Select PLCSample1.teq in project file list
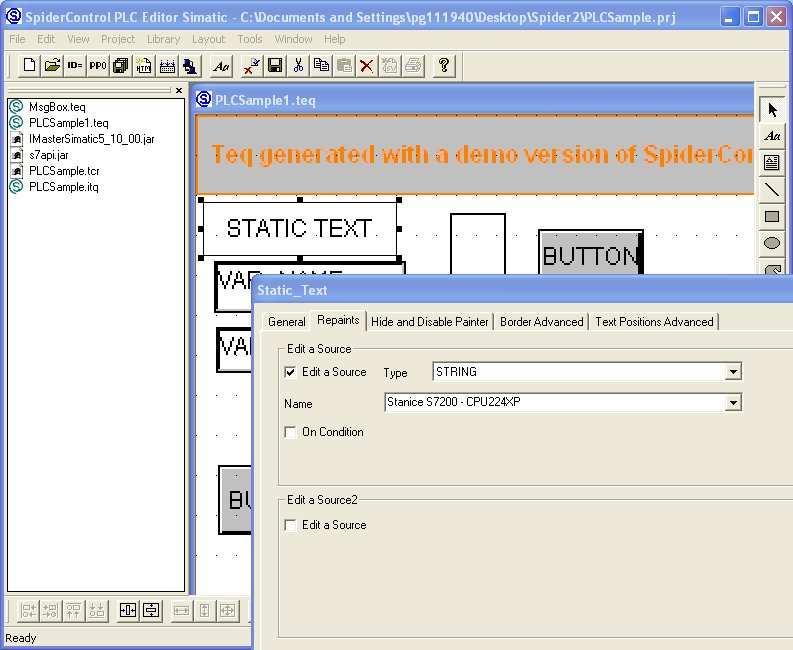793x650 pixels. coord(68,123)
